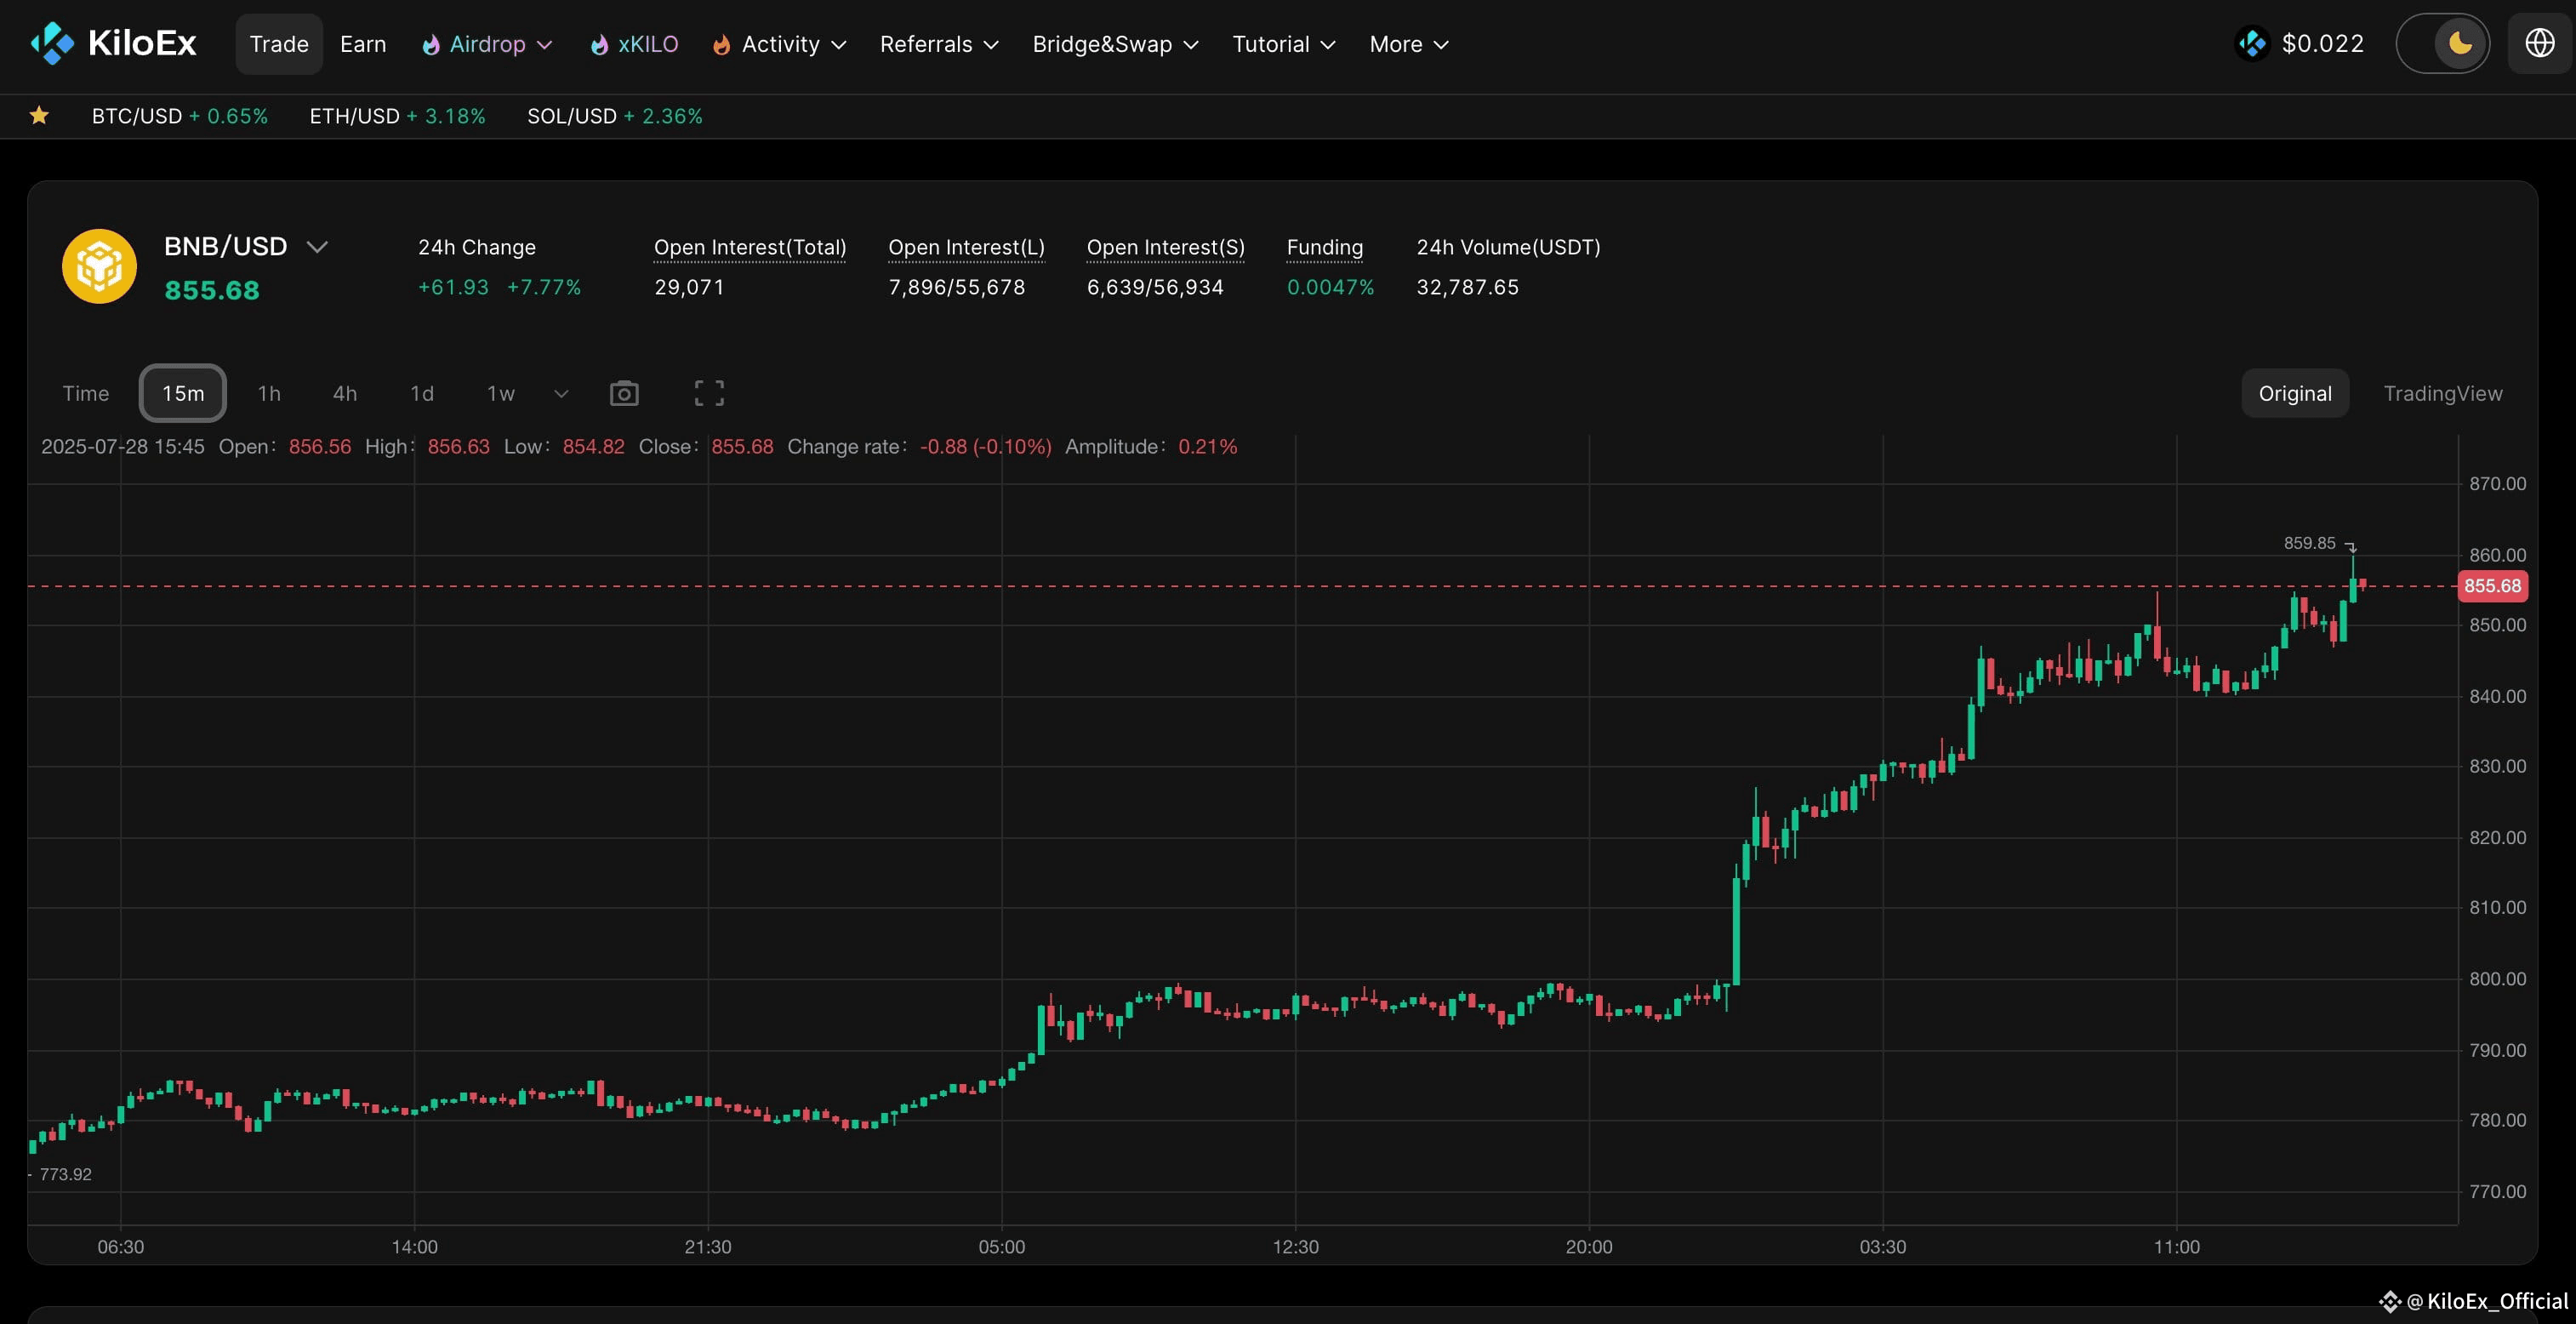The width and height of the screenshot is (2576, 1324).
Task: Toggle the dark mode moon switch
Action: click(x=2442, y=43)
